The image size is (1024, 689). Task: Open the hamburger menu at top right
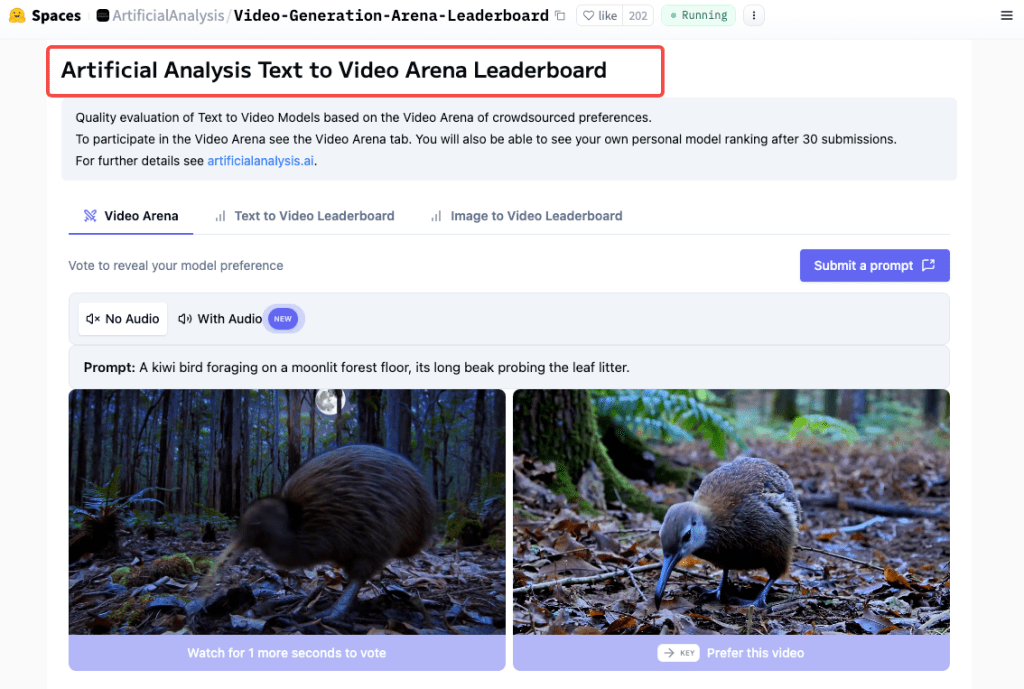[1006, 16]
